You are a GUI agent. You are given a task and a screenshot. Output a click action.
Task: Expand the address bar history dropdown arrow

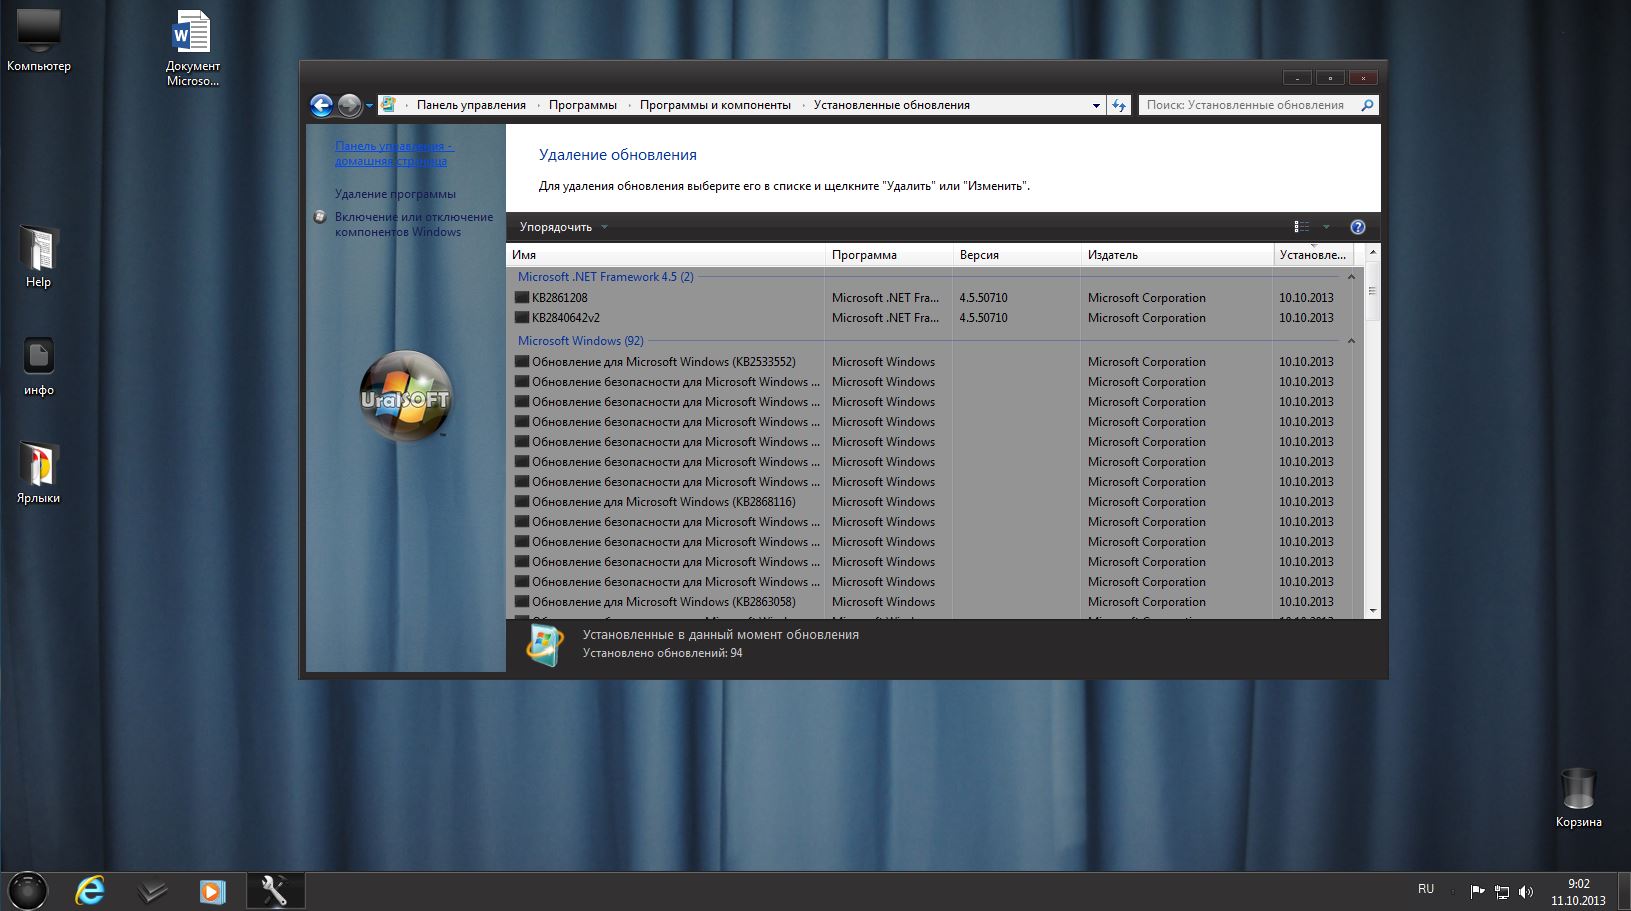click(1096, 105)
